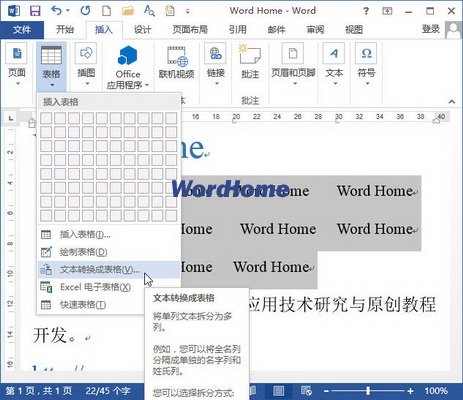Click the 表格 table button
This screenshot has height=400, width=463.
tap(51, 66)
